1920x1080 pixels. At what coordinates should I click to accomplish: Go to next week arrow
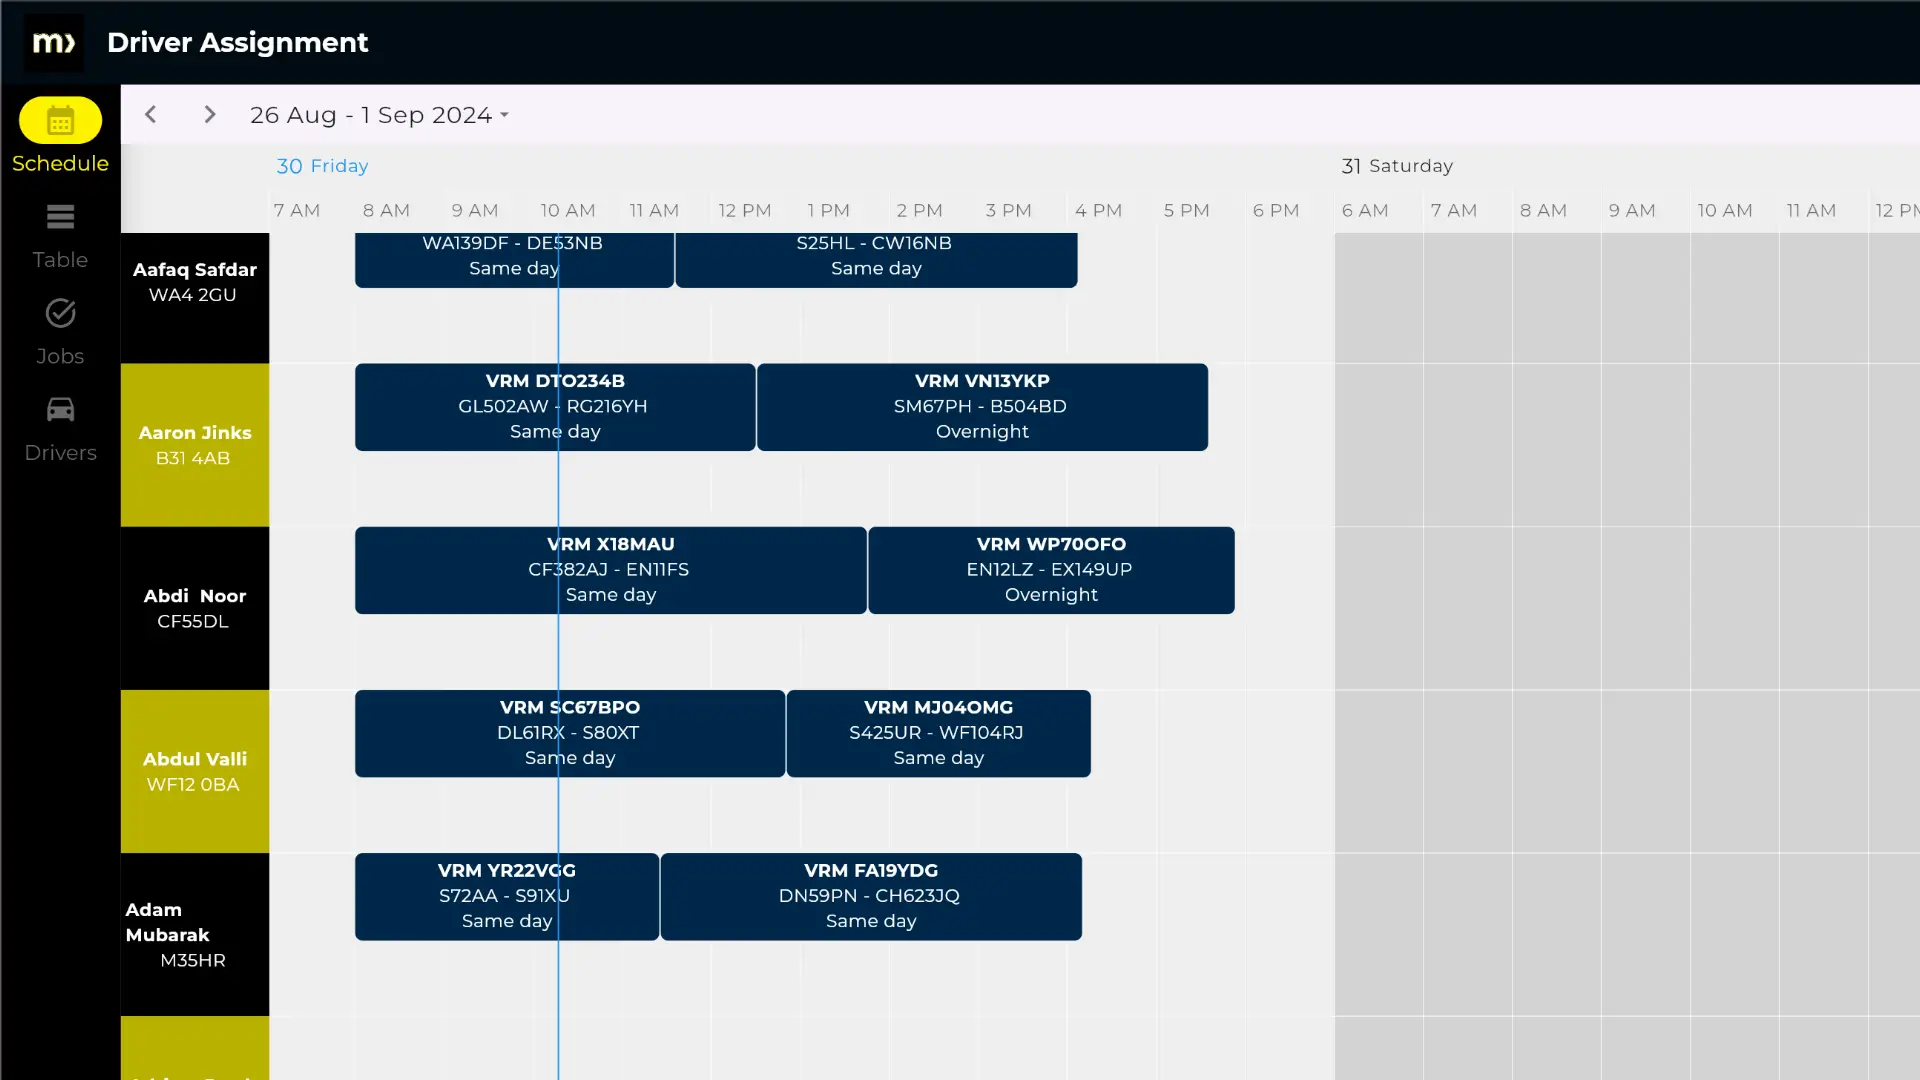coord(209,115)
